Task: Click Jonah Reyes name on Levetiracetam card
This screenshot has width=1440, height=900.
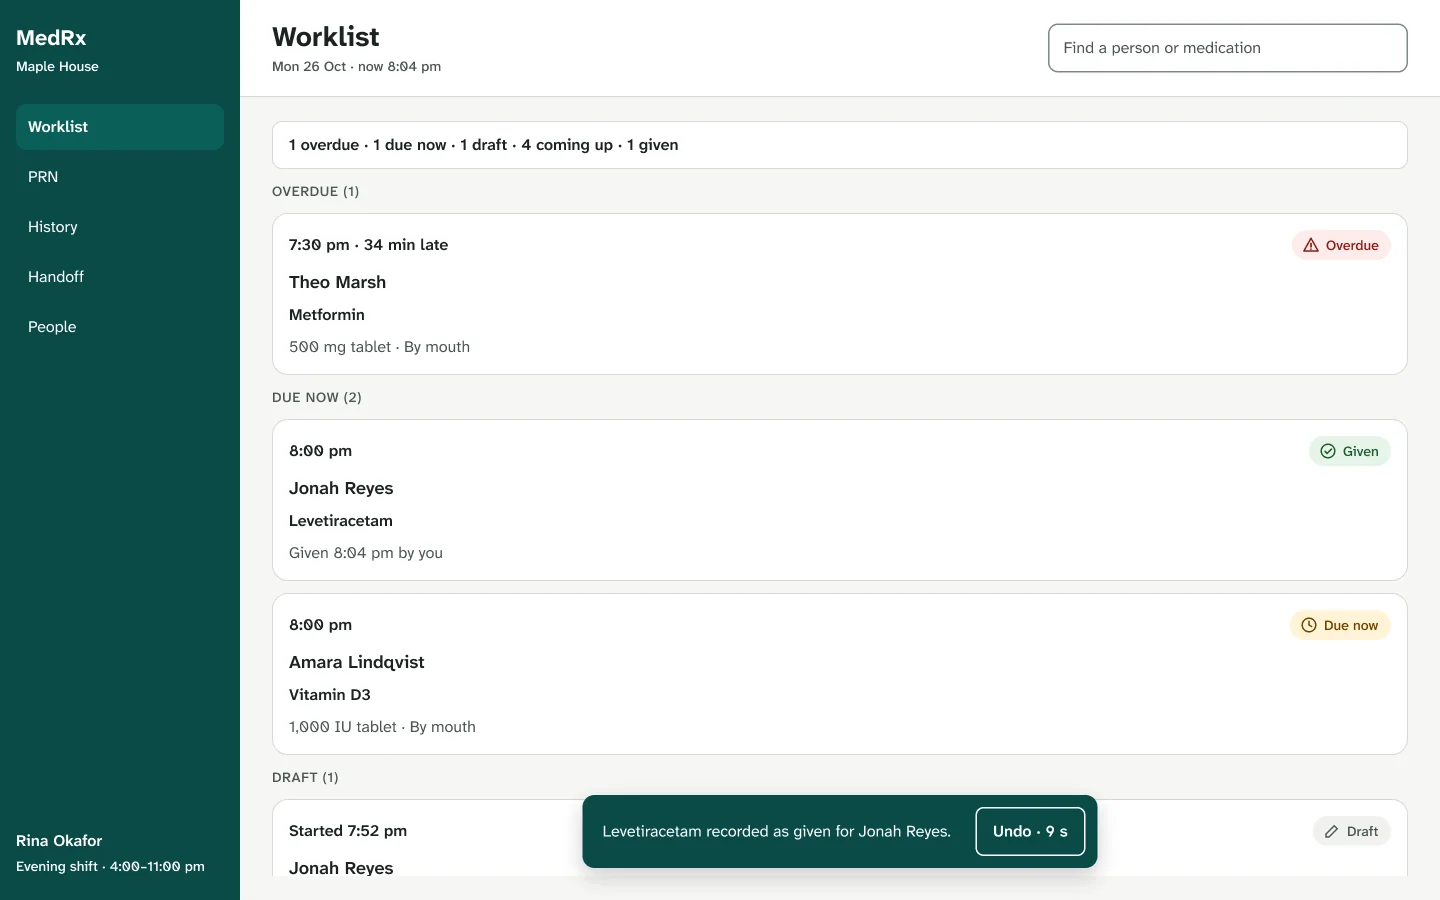Action: point(341,488)
